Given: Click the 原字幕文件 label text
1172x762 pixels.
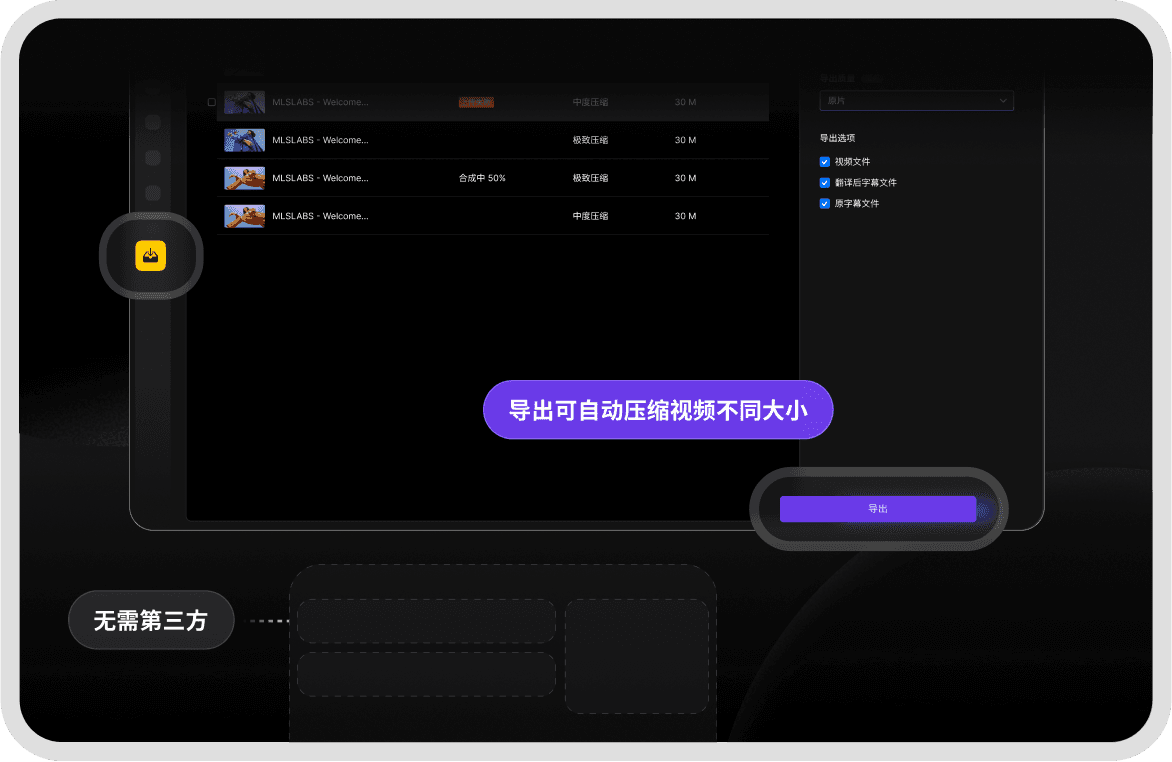Looking at the screenshot, I should [857, 203].
